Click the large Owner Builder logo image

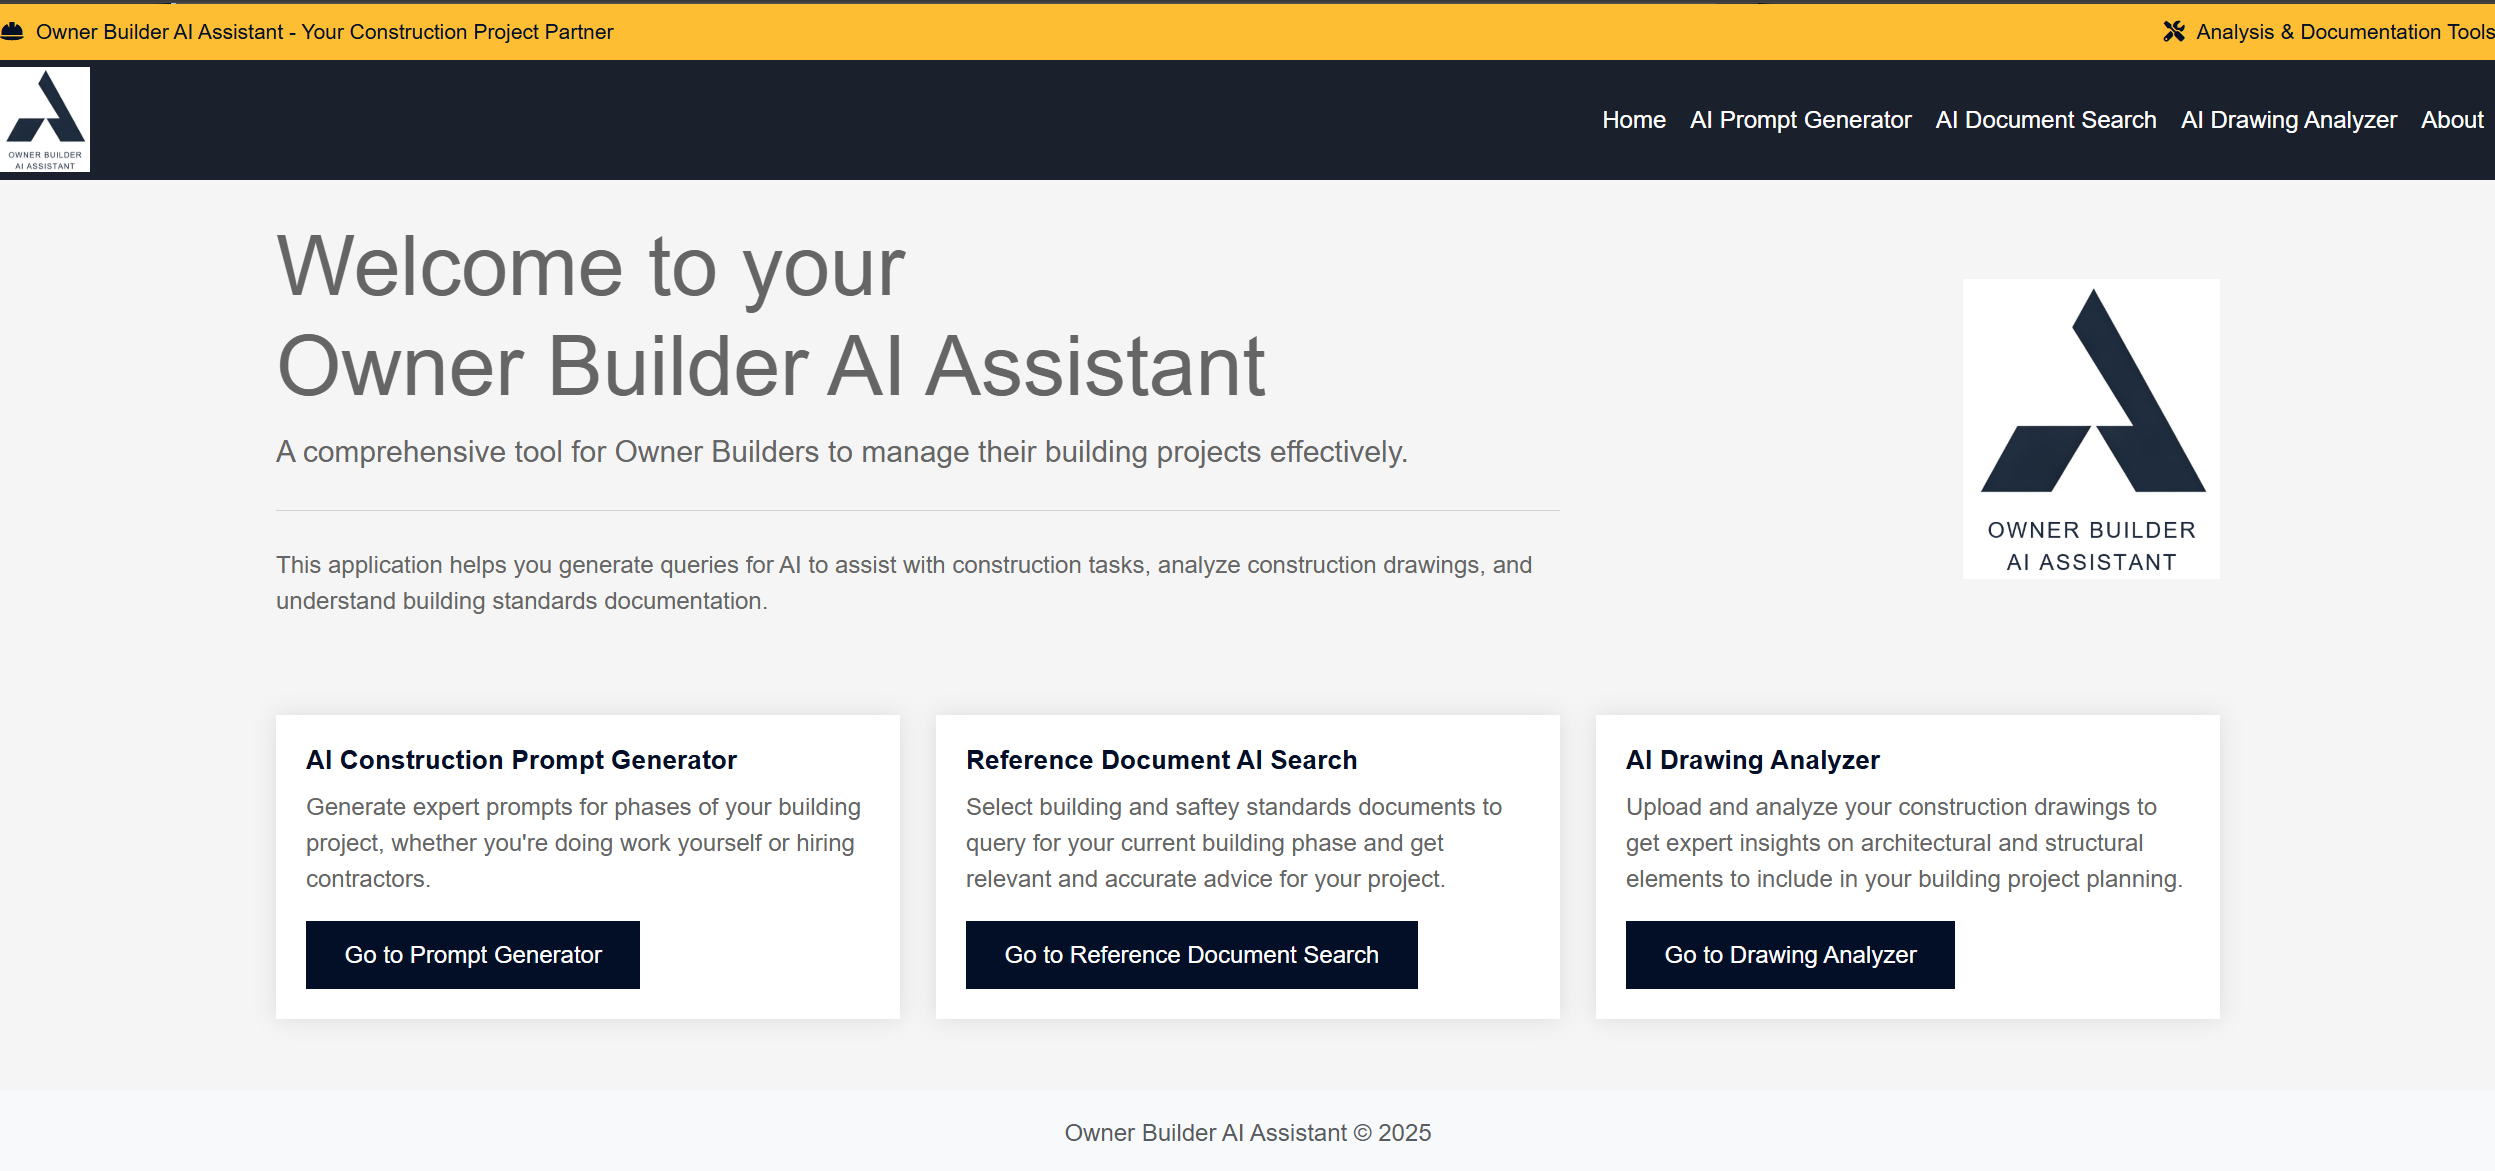point(2091,428)
